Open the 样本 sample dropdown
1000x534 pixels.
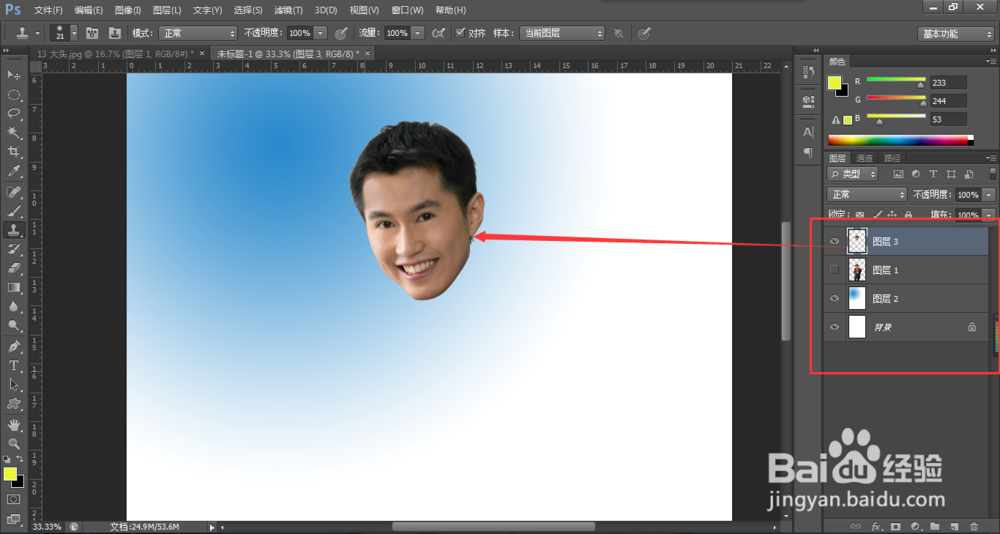562,33
